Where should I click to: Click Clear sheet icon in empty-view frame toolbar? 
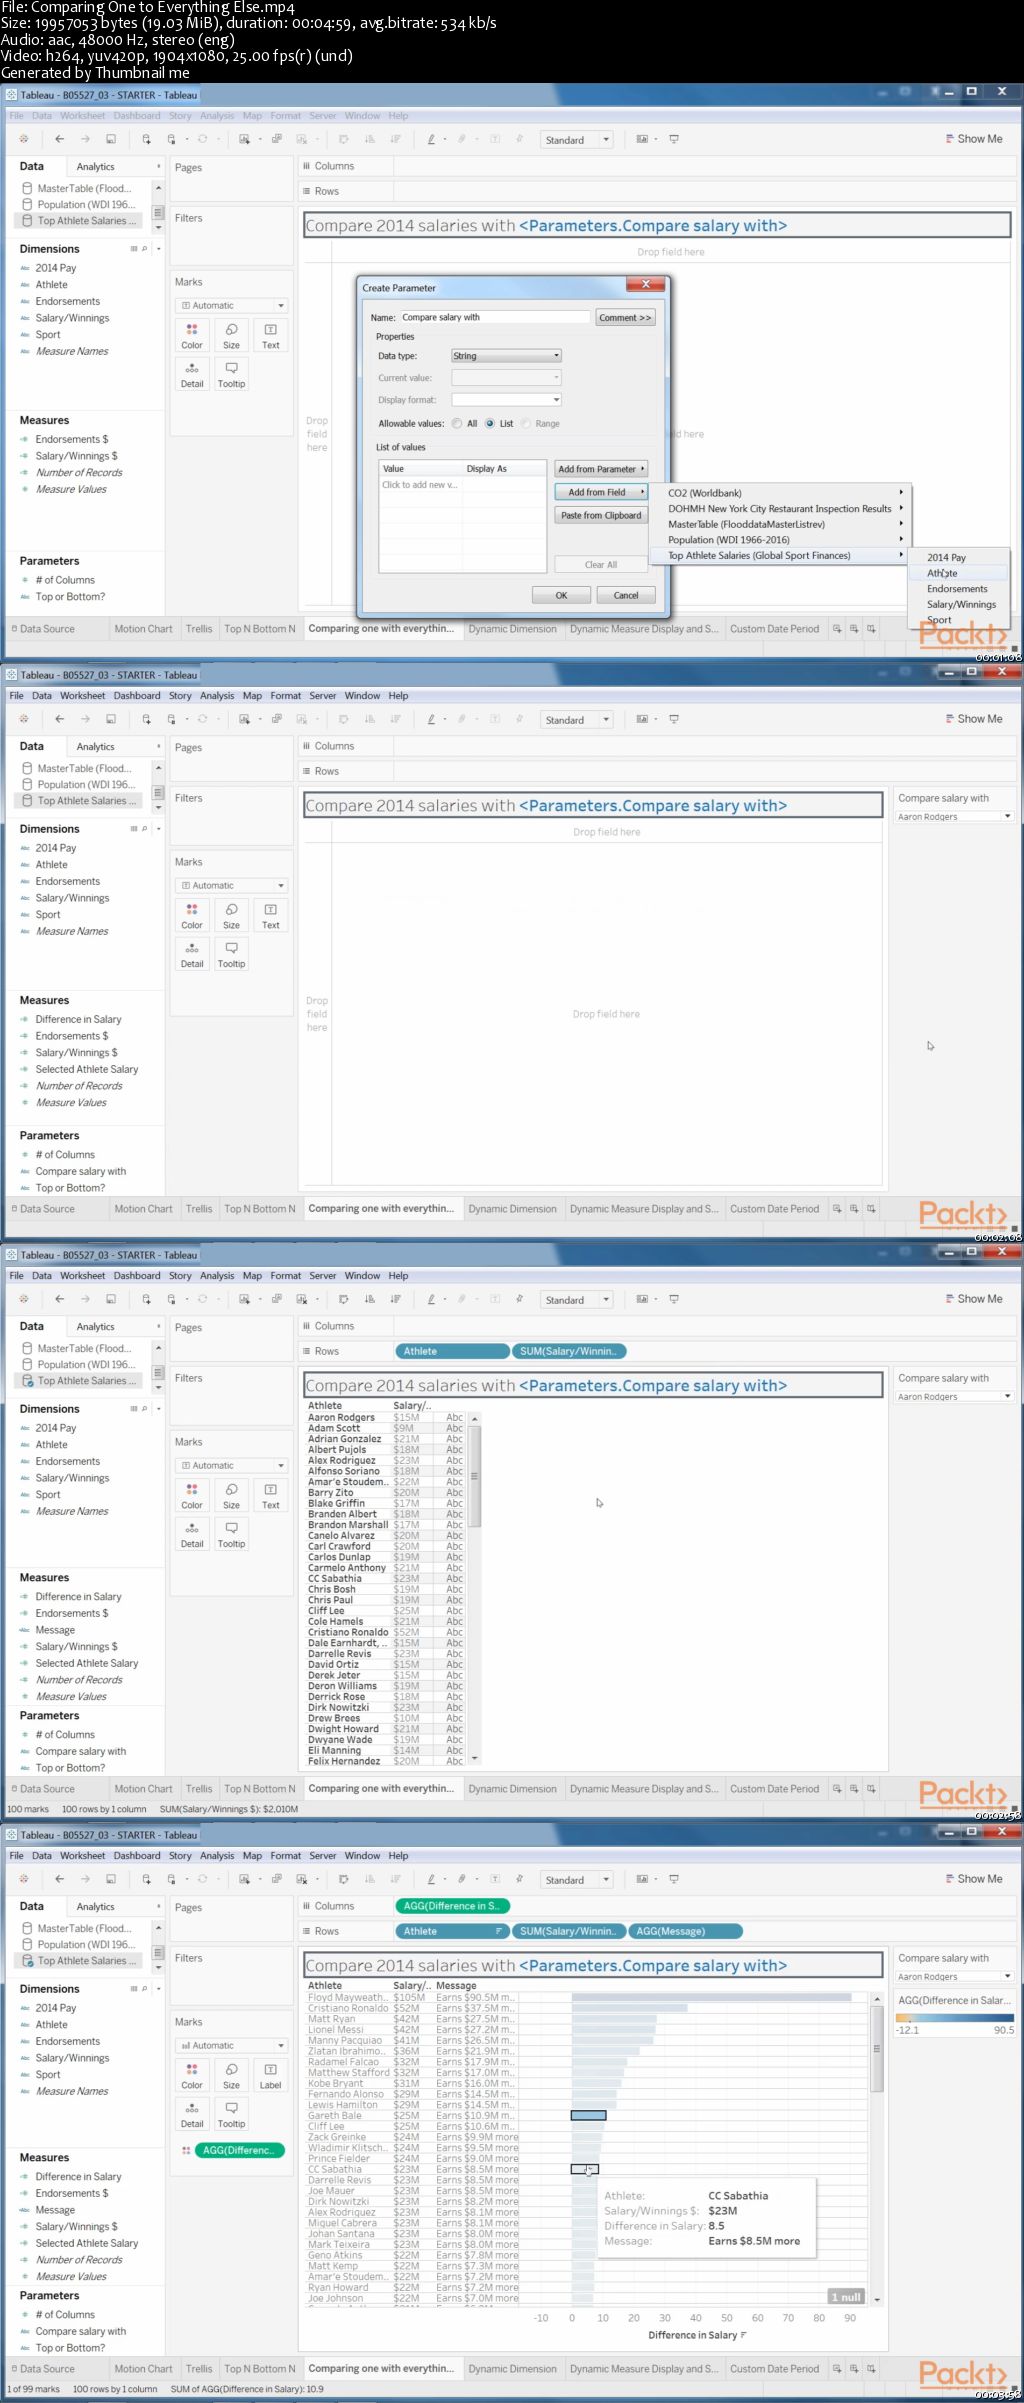tap(302, 719)
